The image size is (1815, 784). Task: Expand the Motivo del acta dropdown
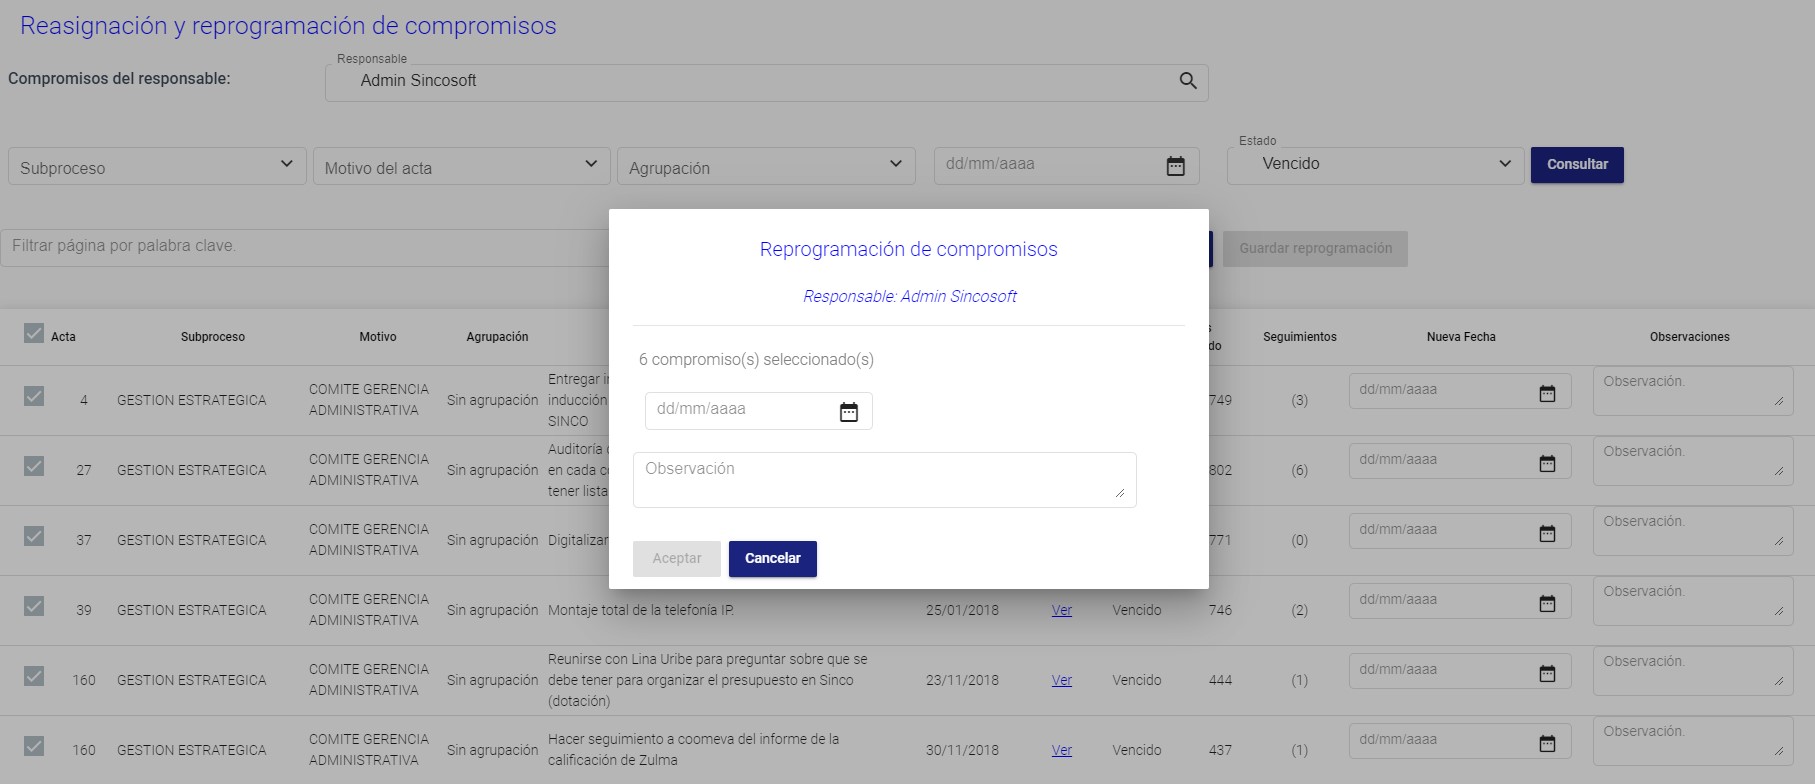(461, 166)
